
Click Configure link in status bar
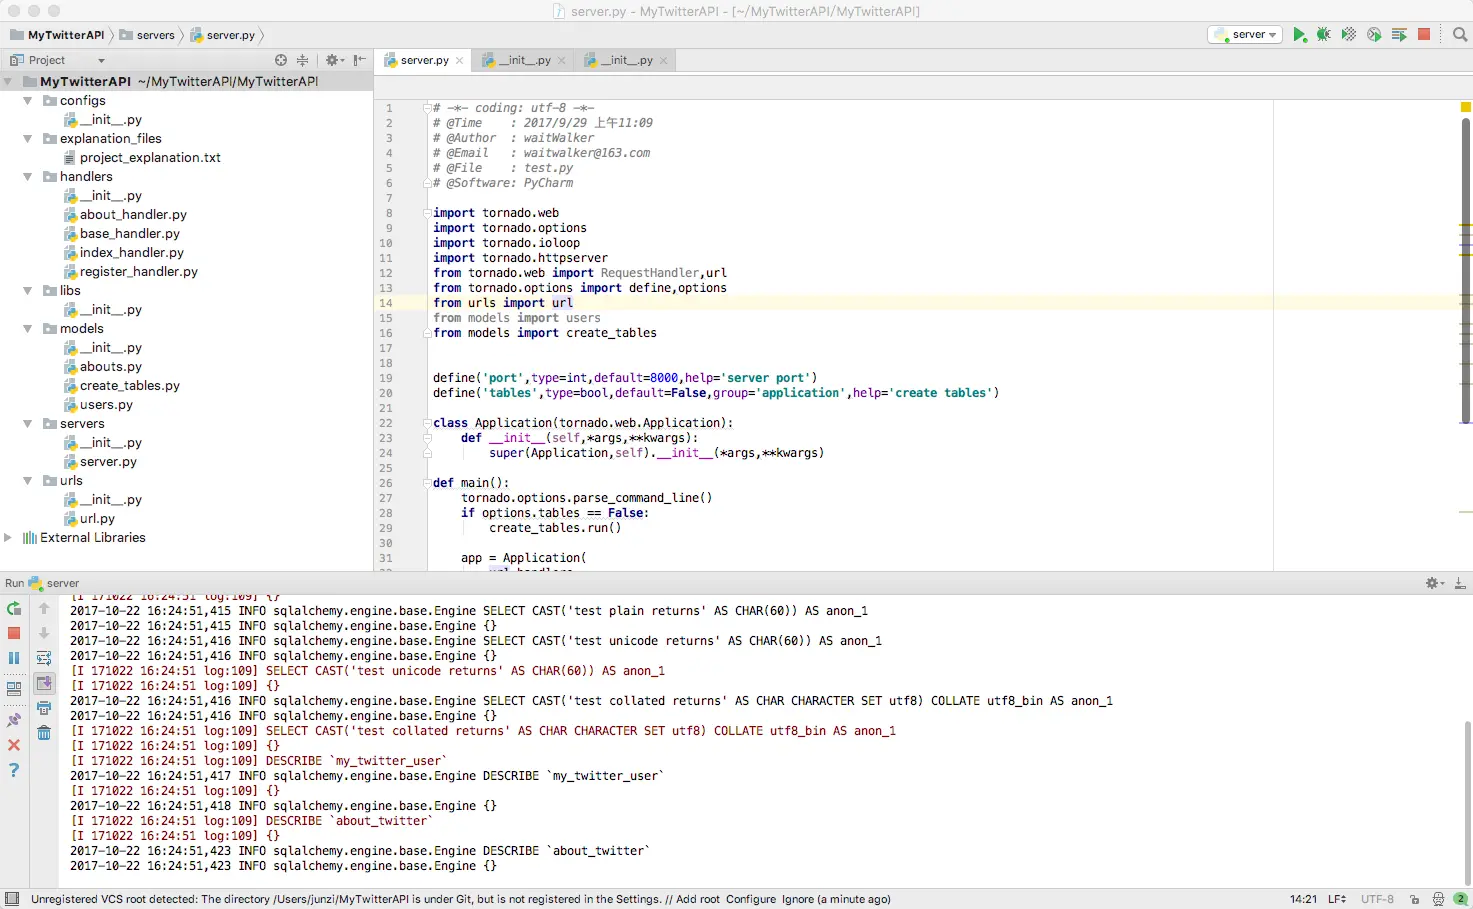pyautogui.click(x=750, y=899)
